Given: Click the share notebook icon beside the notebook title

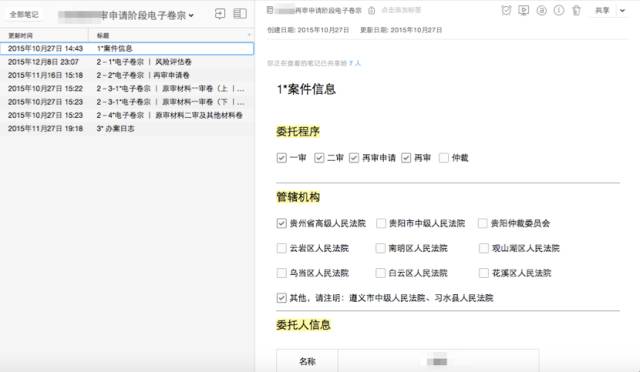Looking at the screenshot, I should click(220, 14).
